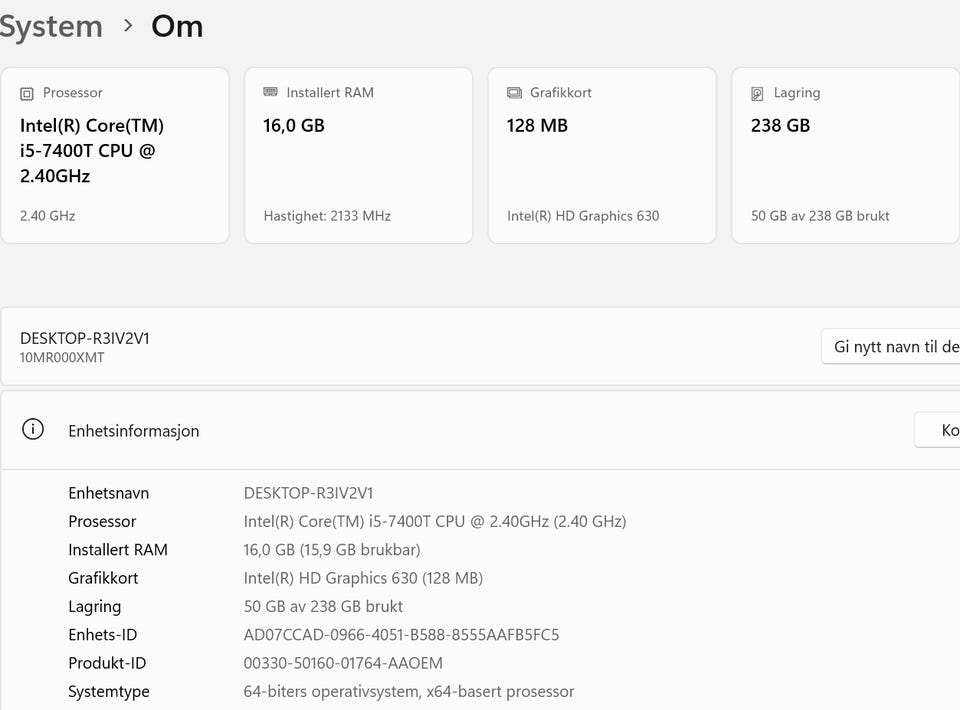Image resolution: width=960 pixels, height=710 pixels.
Task: Click the Prosessor card chip icon
Action: [x=27, y=94]
